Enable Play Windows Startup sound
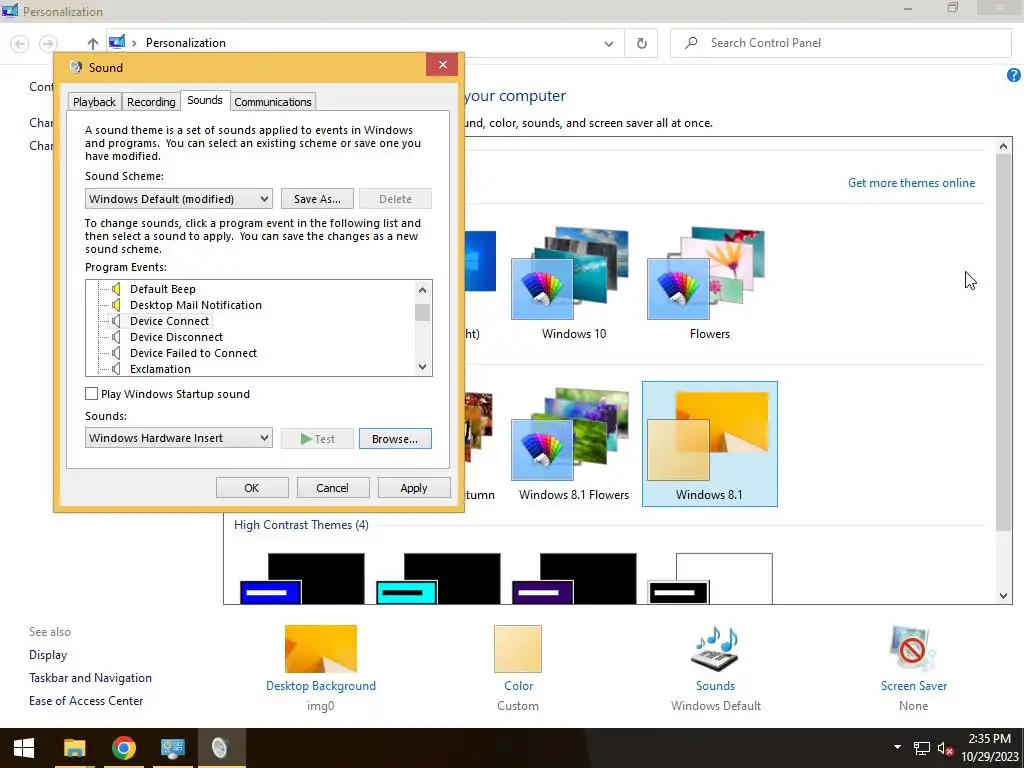This screenshot has height=768, width=1024. click(91, 394)
